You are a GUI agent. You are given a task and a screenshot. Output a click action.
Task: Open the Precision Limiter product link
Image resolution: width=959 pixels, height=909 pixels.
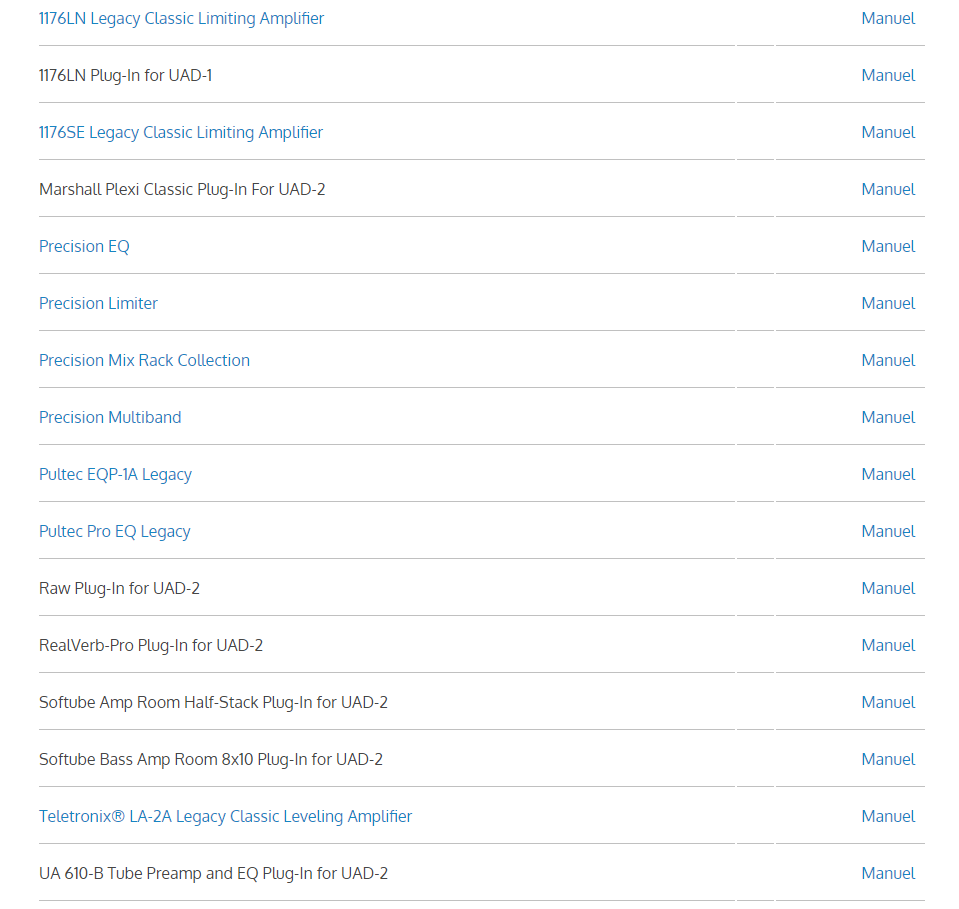(x=98, y=303)
